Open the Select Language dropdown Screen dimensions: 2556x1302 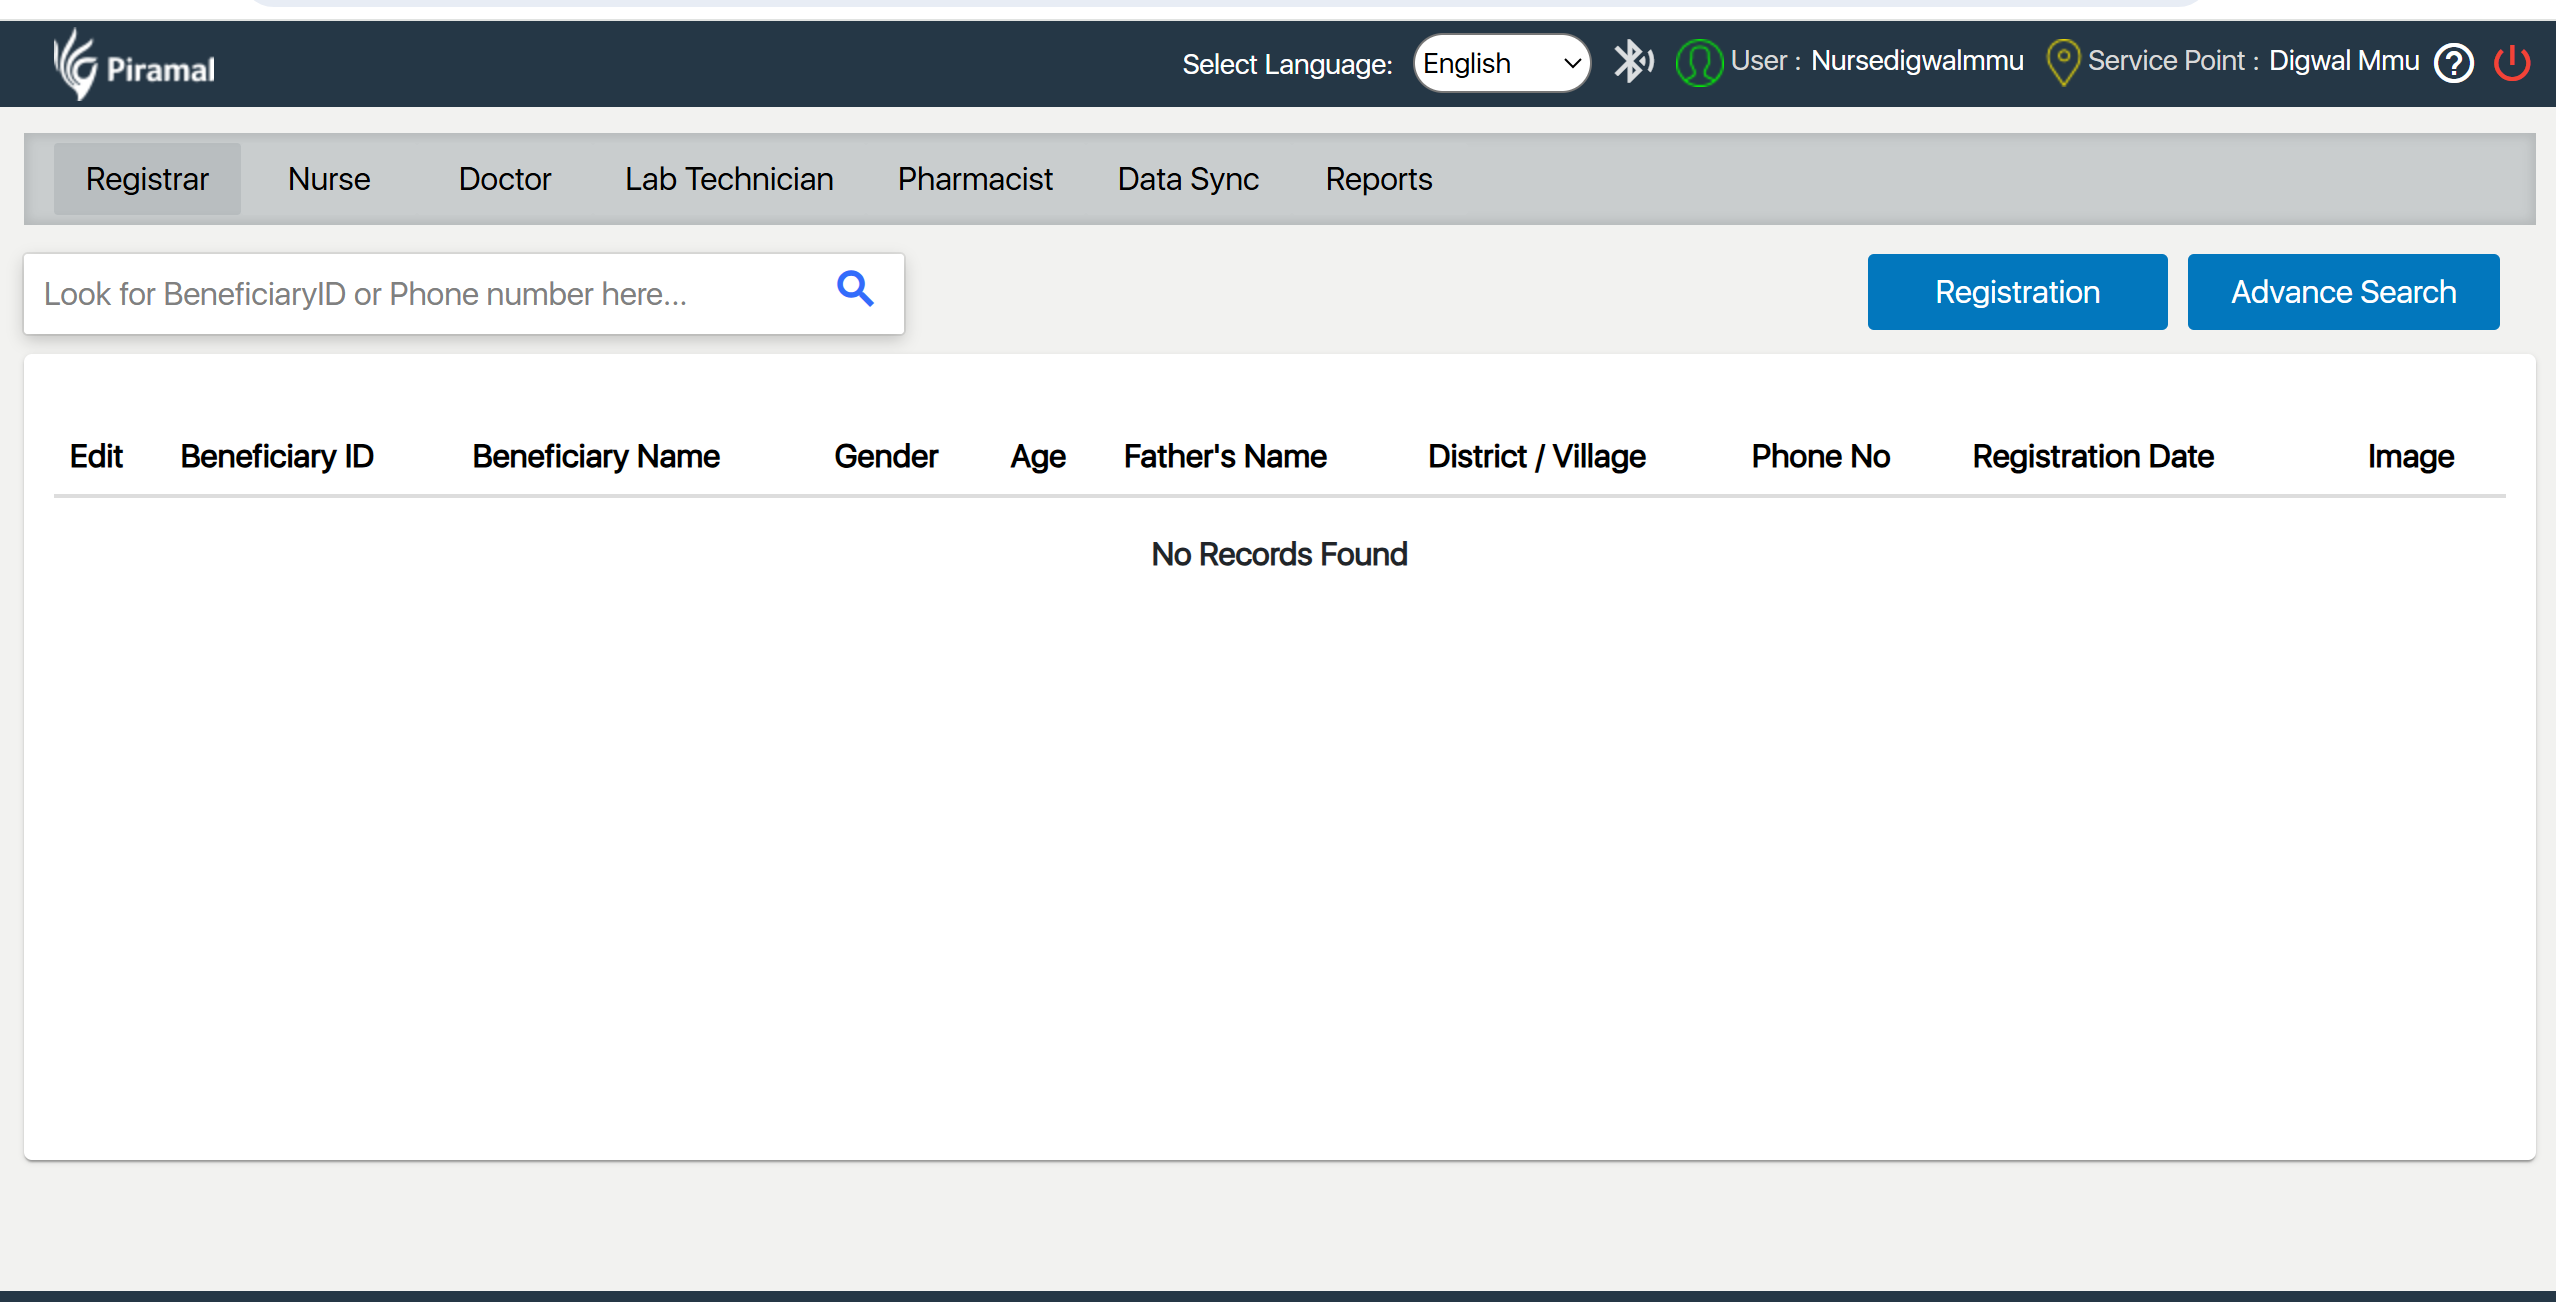pos(1501,63)
